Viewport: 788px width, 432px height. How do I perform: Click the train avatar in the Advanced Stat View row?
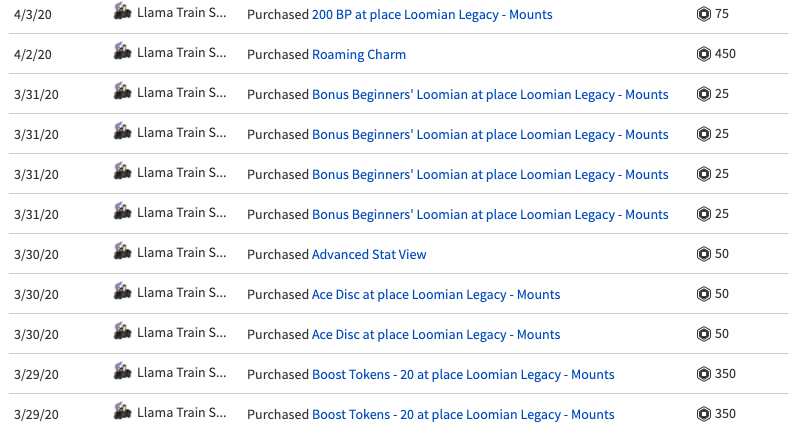pyautogui.click(x=123, y=252)
